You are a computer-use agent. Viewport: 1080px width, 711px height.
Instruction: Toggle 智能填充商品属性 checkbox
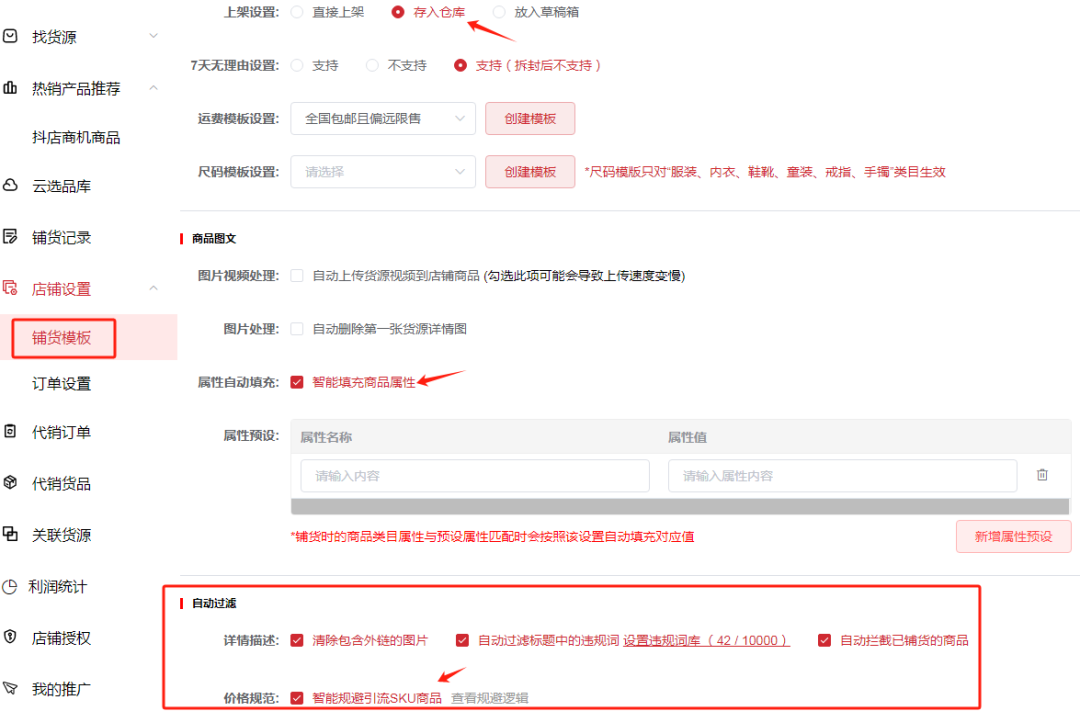(297, 382)
